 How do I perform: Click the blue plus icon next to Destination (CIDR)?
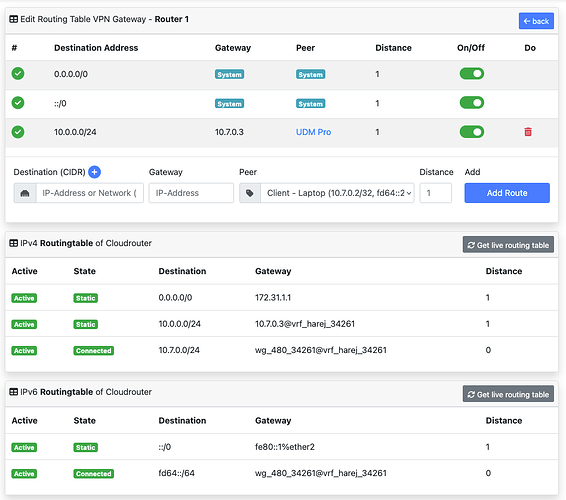pos(95,172)
